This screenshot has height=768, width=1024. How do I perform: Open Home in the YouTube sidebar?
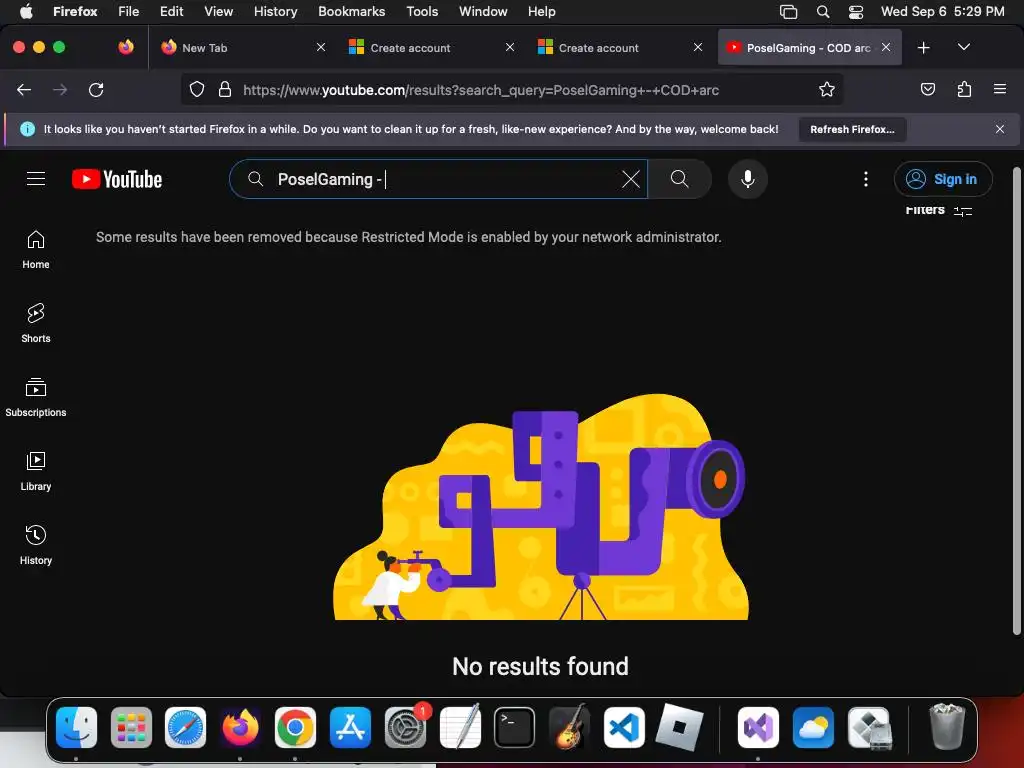pos(36,250)
